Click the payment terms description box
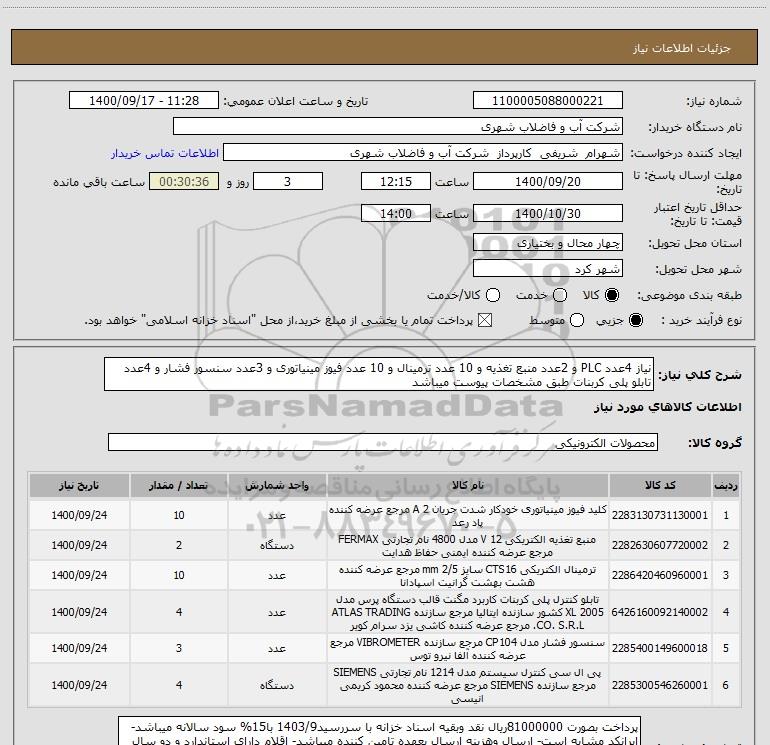Image resolution: width=770 pixels, height=745 pixels. [379, 731]
